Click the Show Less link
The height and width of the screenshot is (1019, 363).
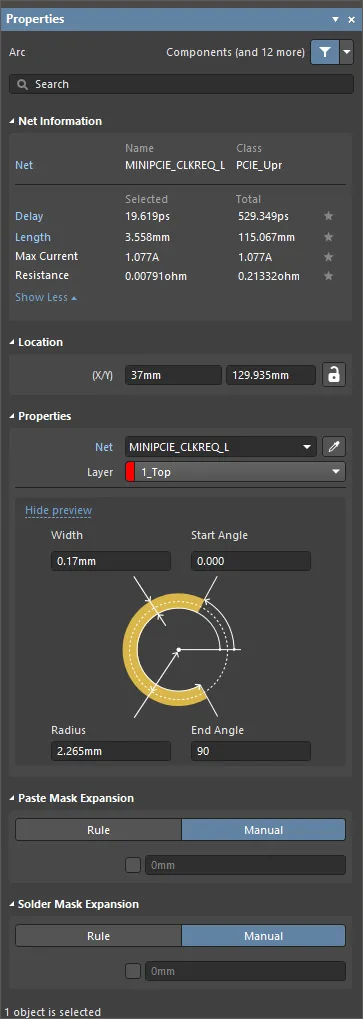(x=46, y=298)
